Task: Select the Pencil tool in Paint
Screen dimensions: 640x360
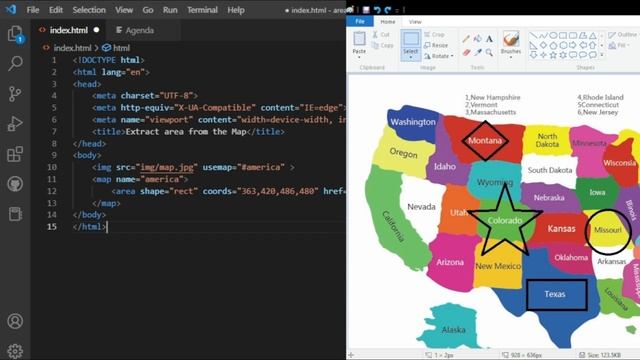Action: point(466,39)
